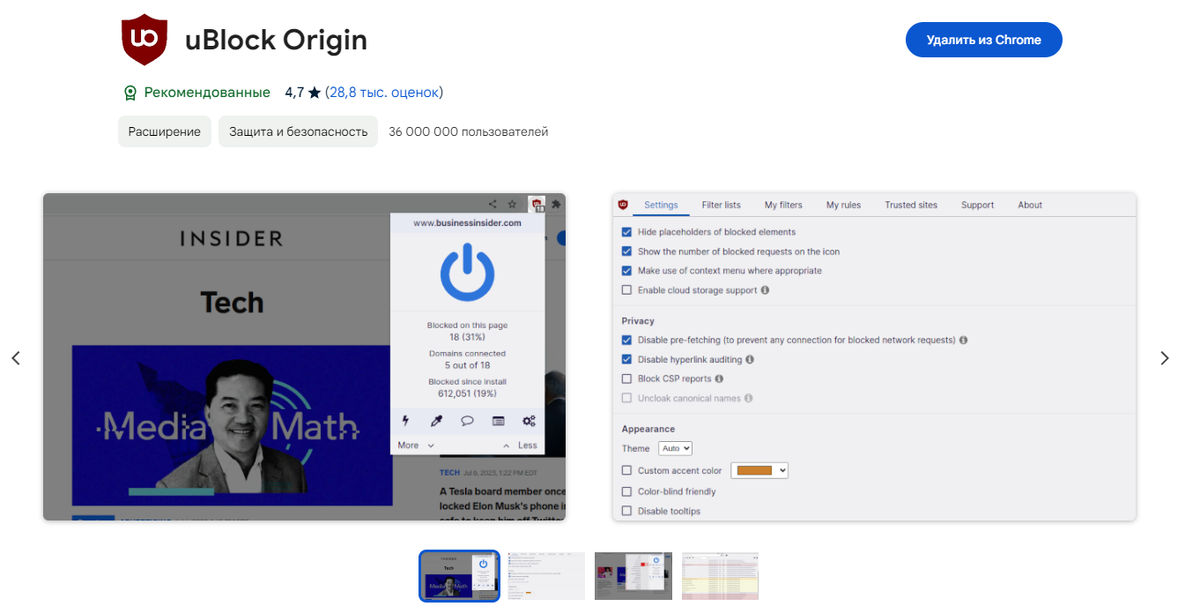Toggle Make use of context menu checkbox
The width and height of the screenshot is (1200, 614).
pos(627,270)
